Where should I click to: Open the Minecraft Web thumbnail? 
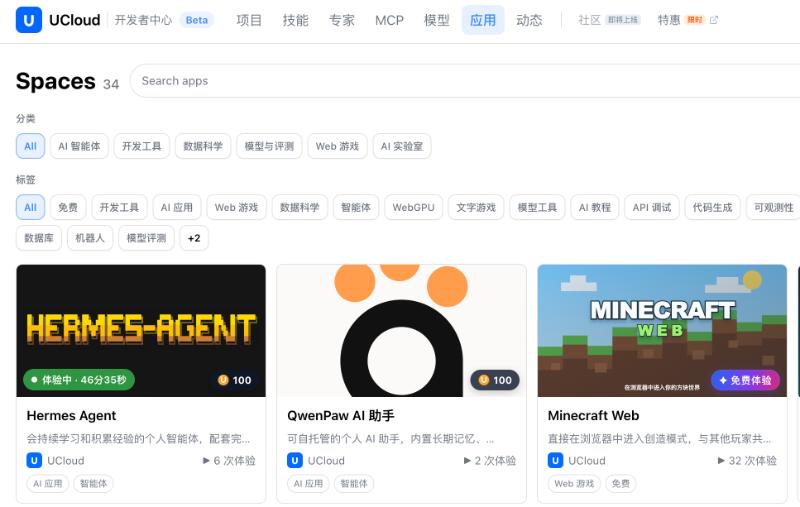[662, 331]
